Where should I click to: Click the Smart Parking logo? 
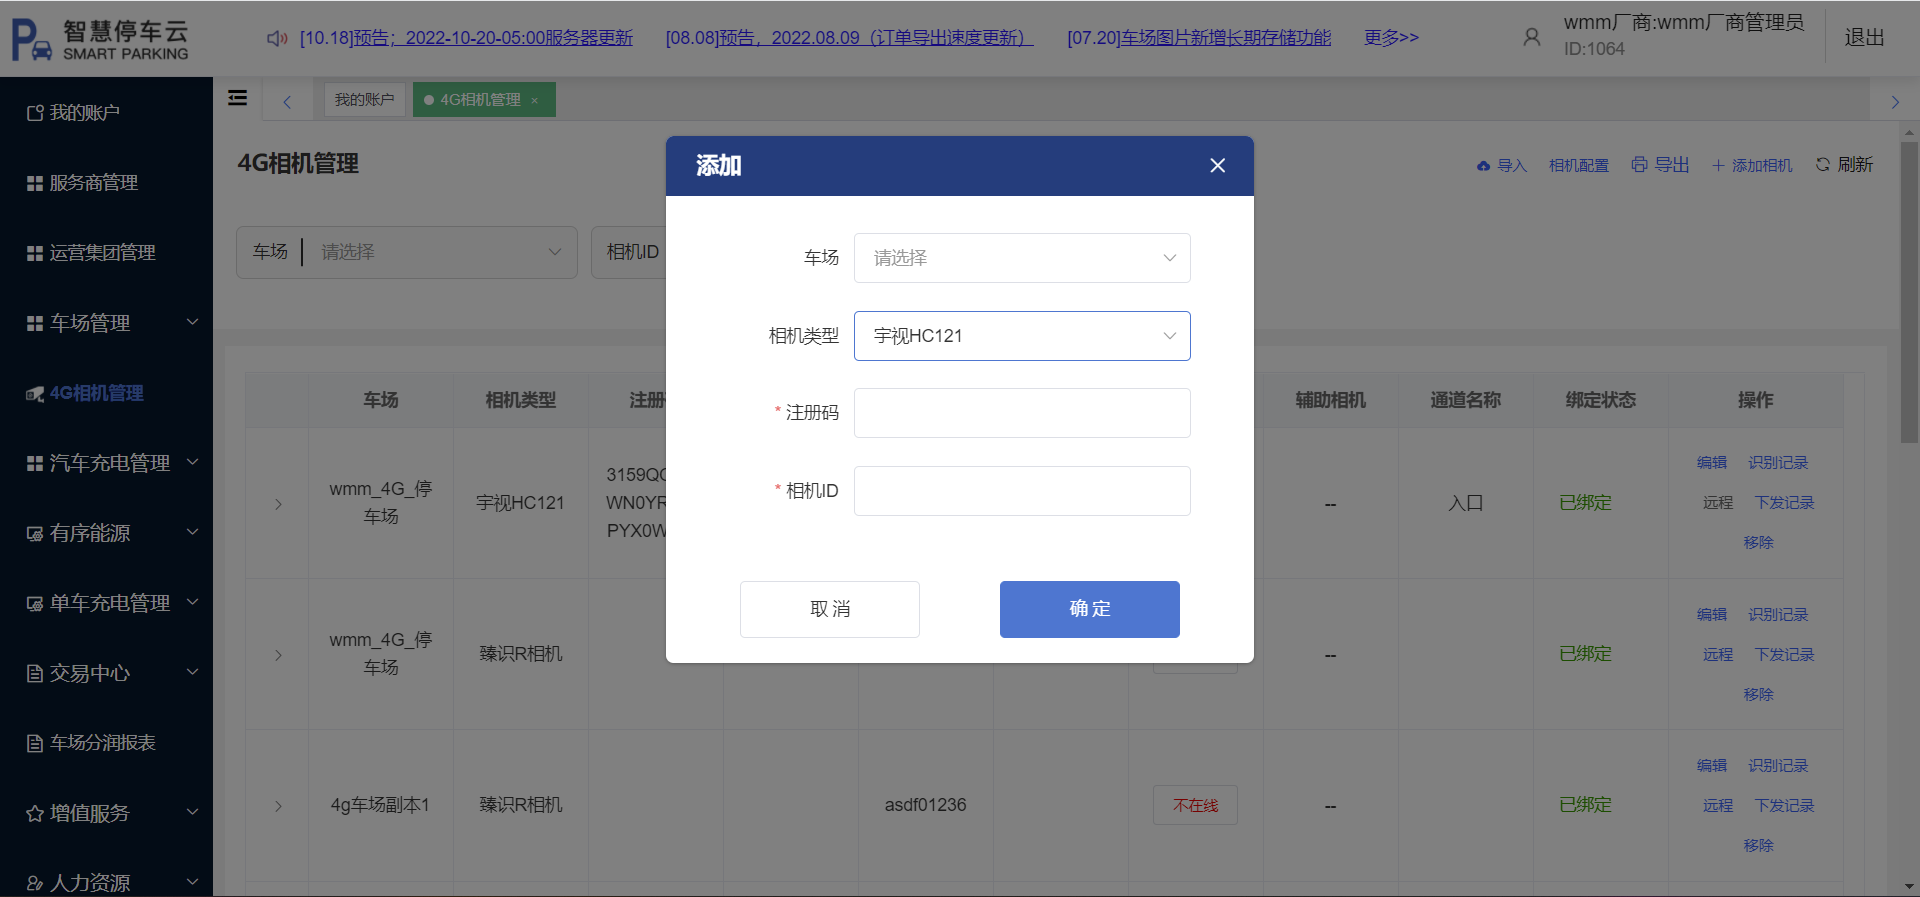[x=100, y=39]
